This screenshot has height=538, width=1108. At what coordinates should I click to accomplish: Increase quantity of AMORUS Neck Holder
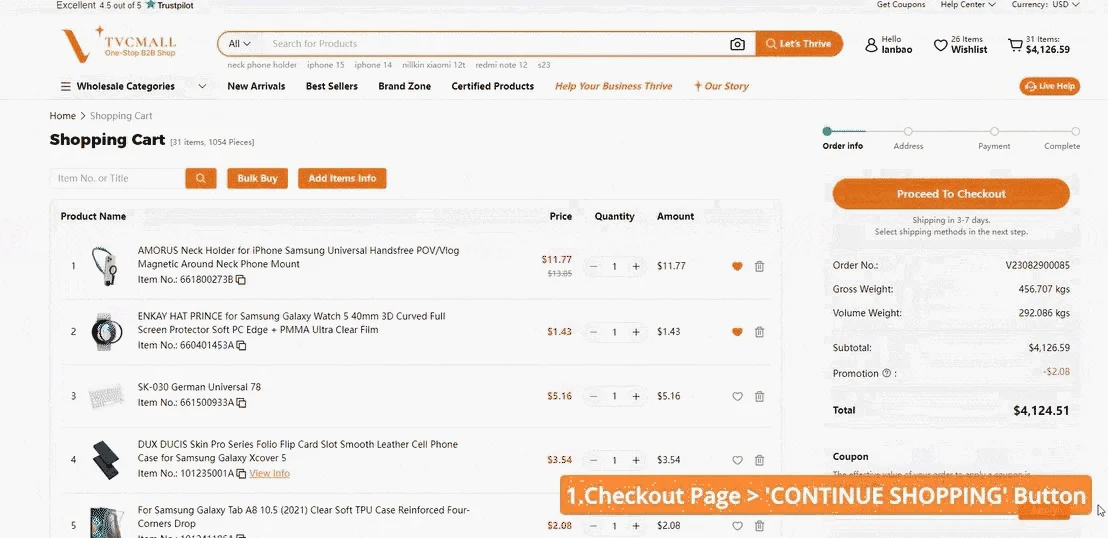coord(636,267)
